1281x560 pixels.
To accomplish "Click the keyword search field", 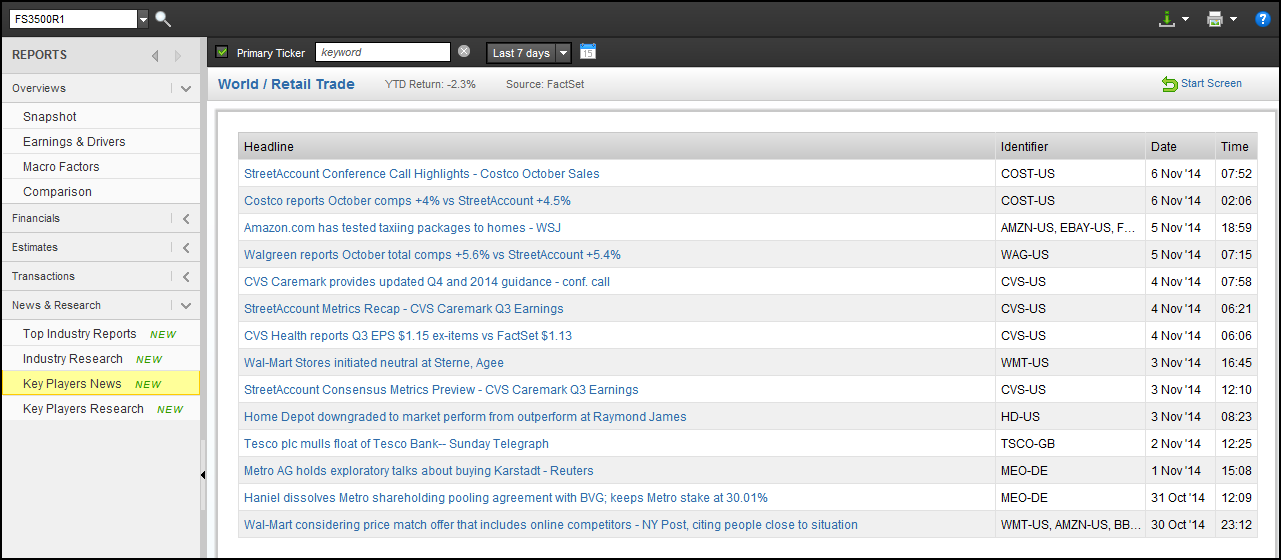I will click(x=383, y=53).
